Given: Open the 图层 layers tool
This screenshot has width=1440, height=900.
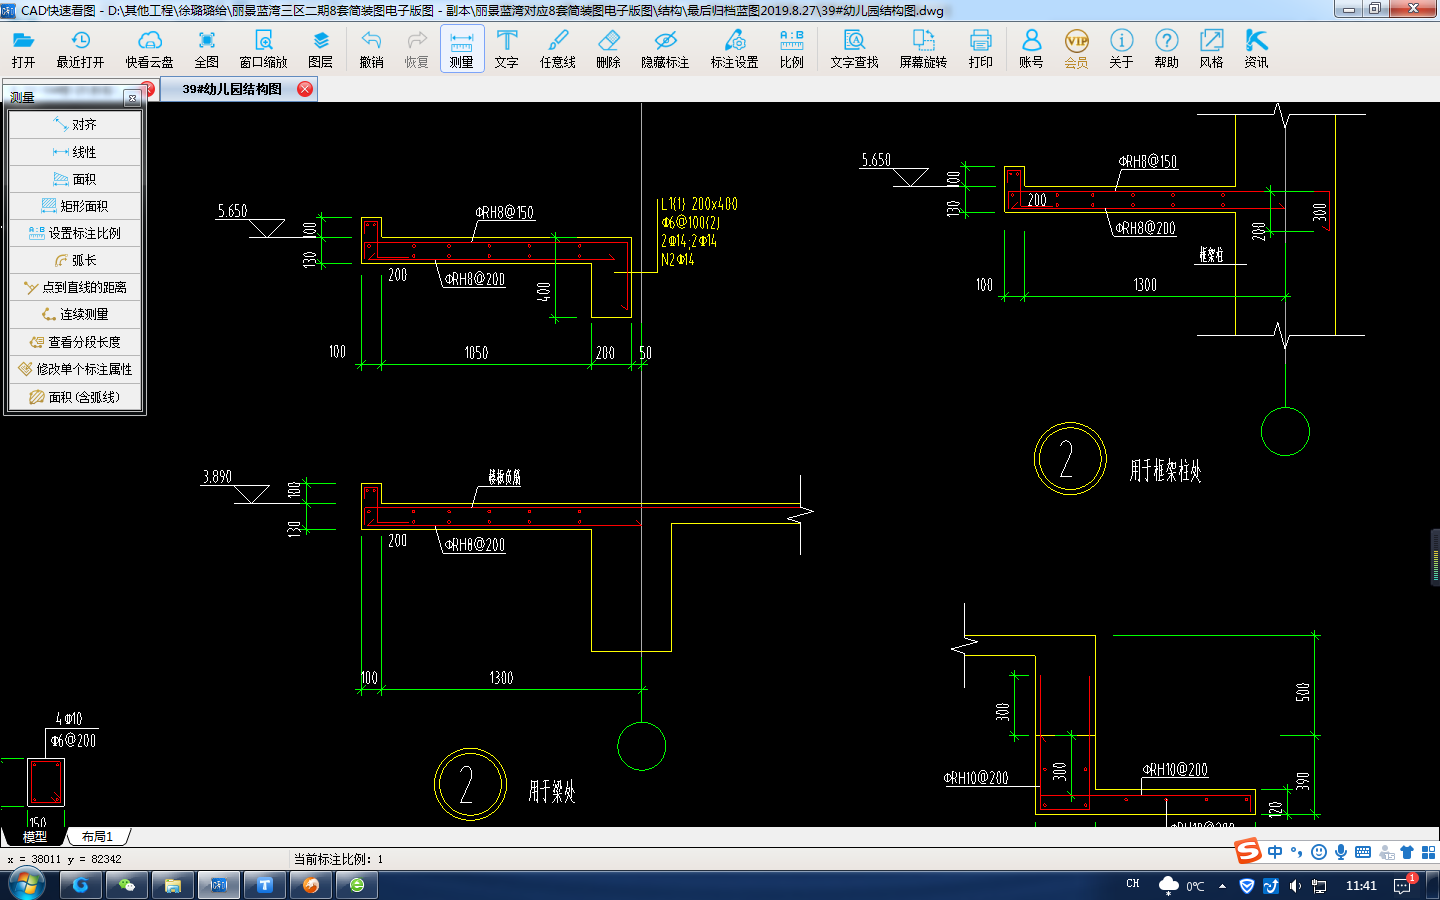Looking at the screenshot, I should (321, 49).
